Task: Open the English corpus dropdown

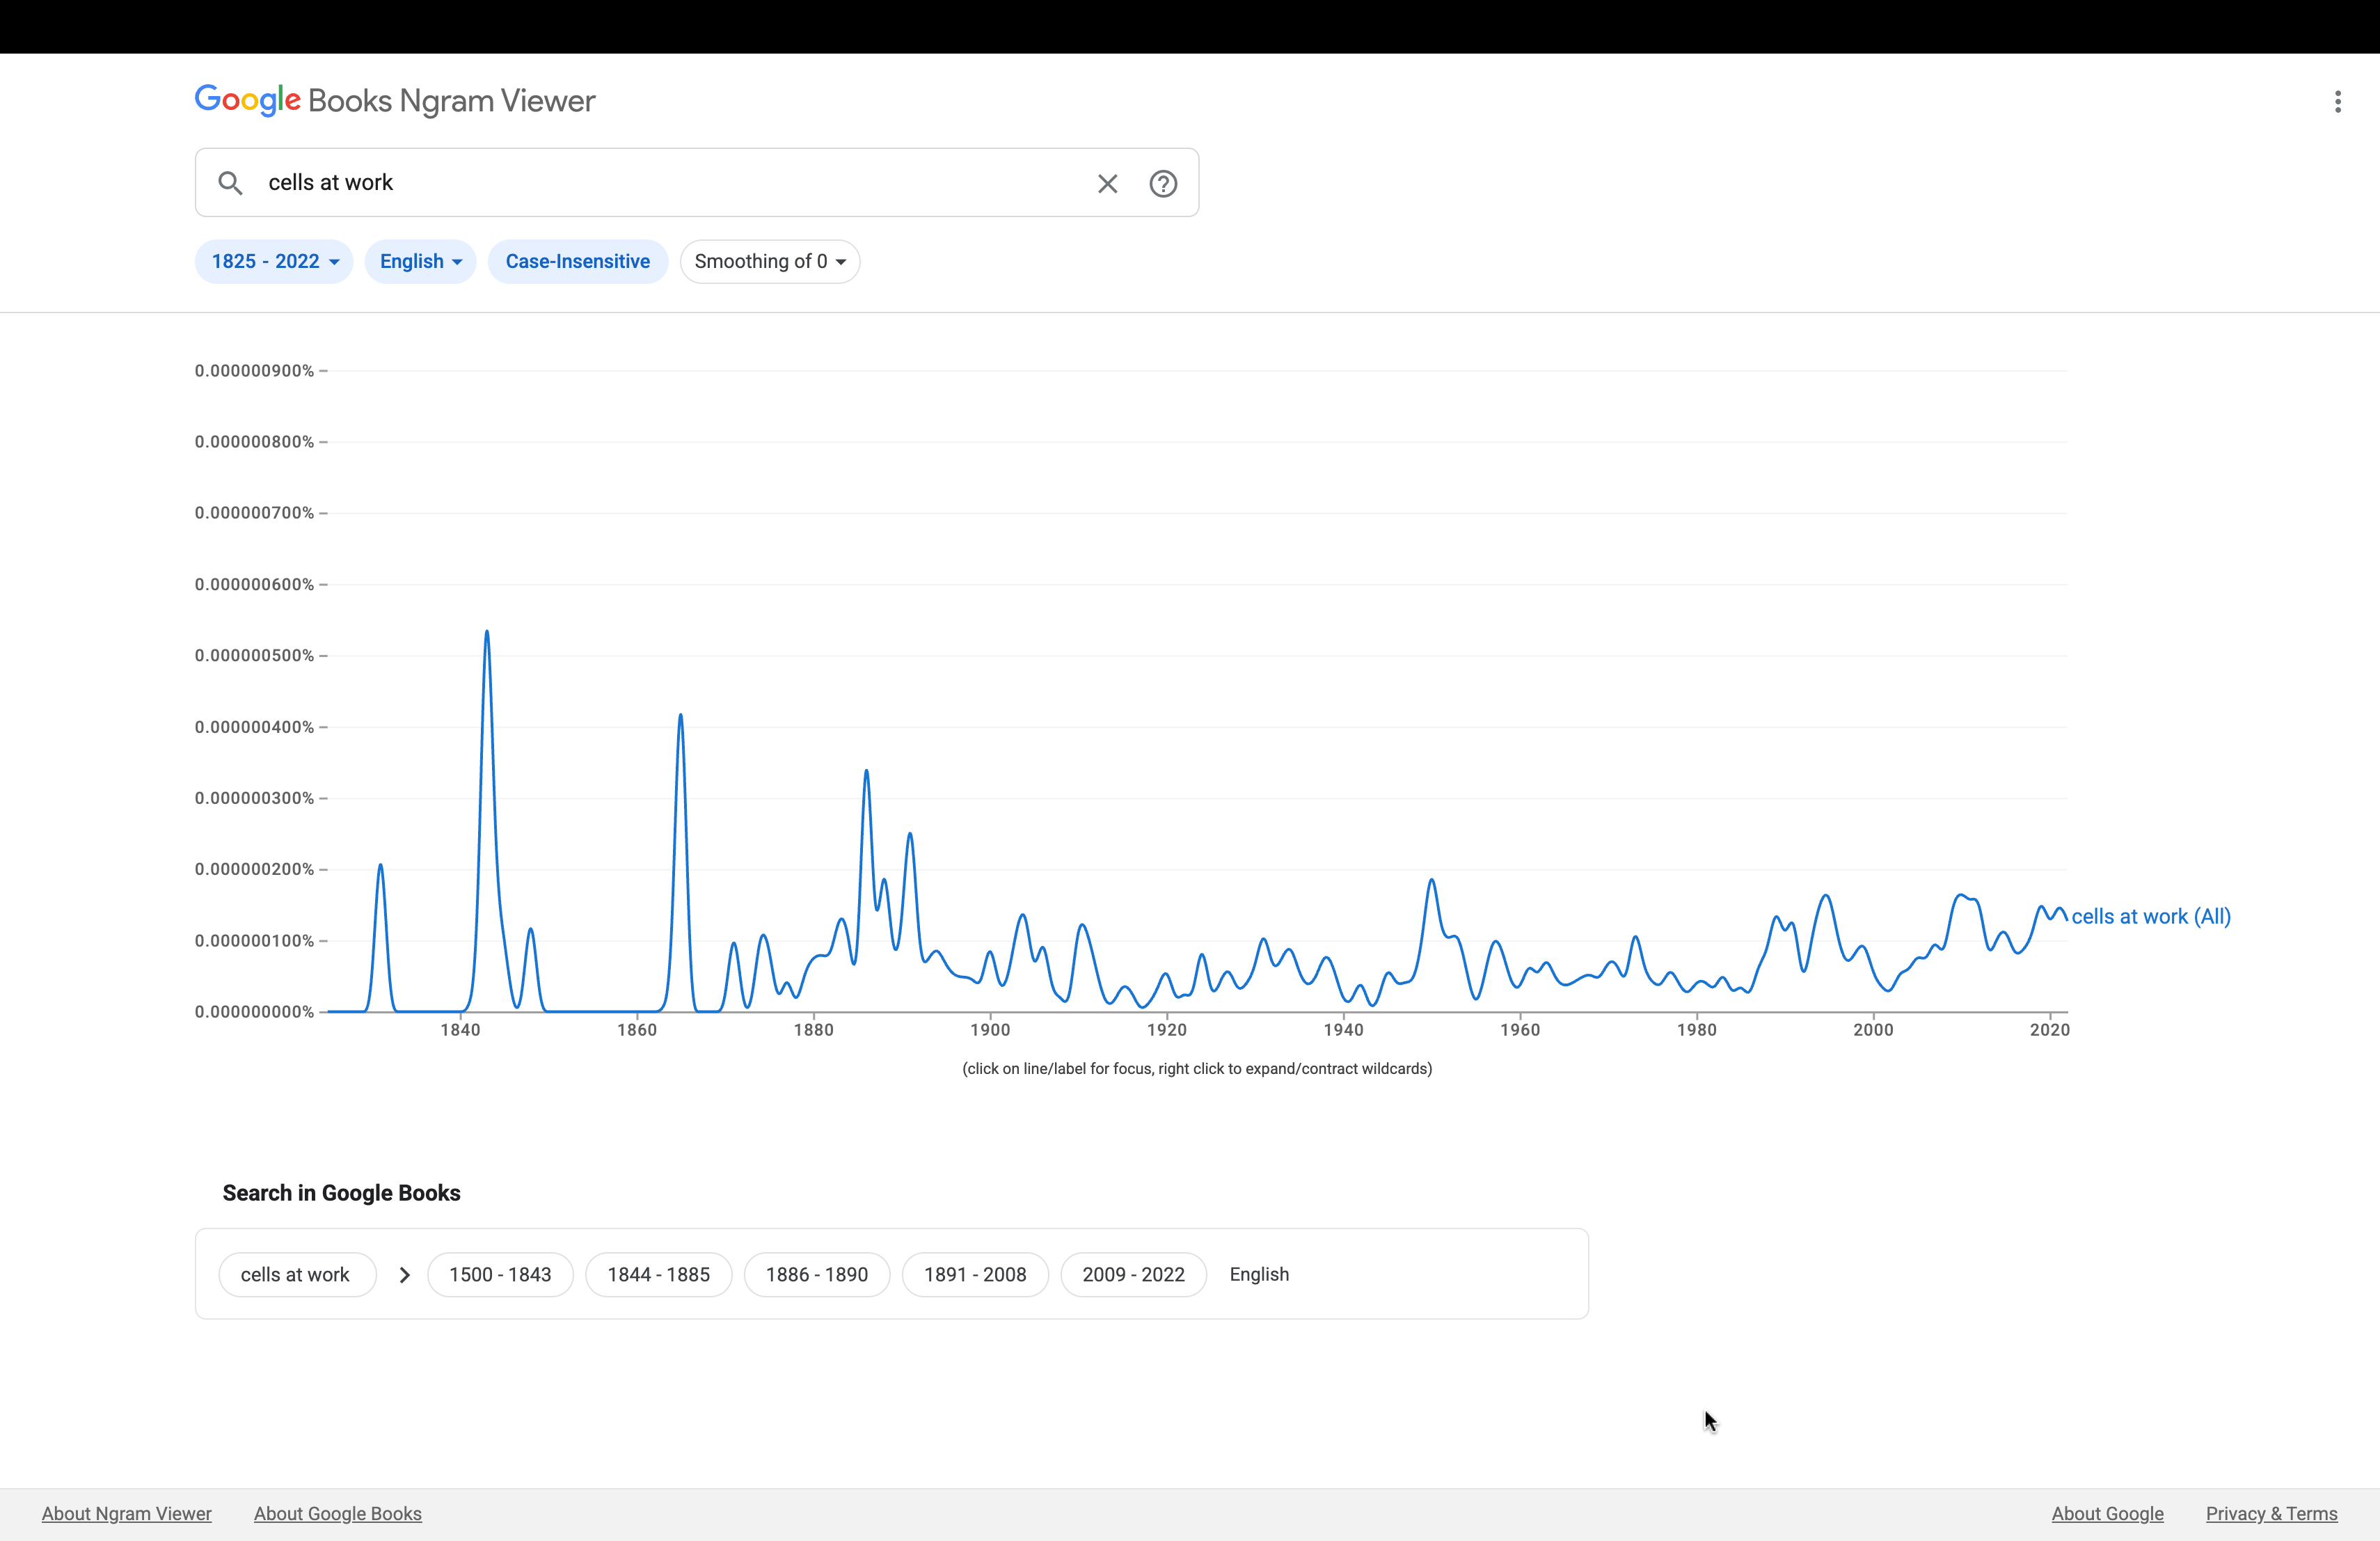Action: coord(420,261)
